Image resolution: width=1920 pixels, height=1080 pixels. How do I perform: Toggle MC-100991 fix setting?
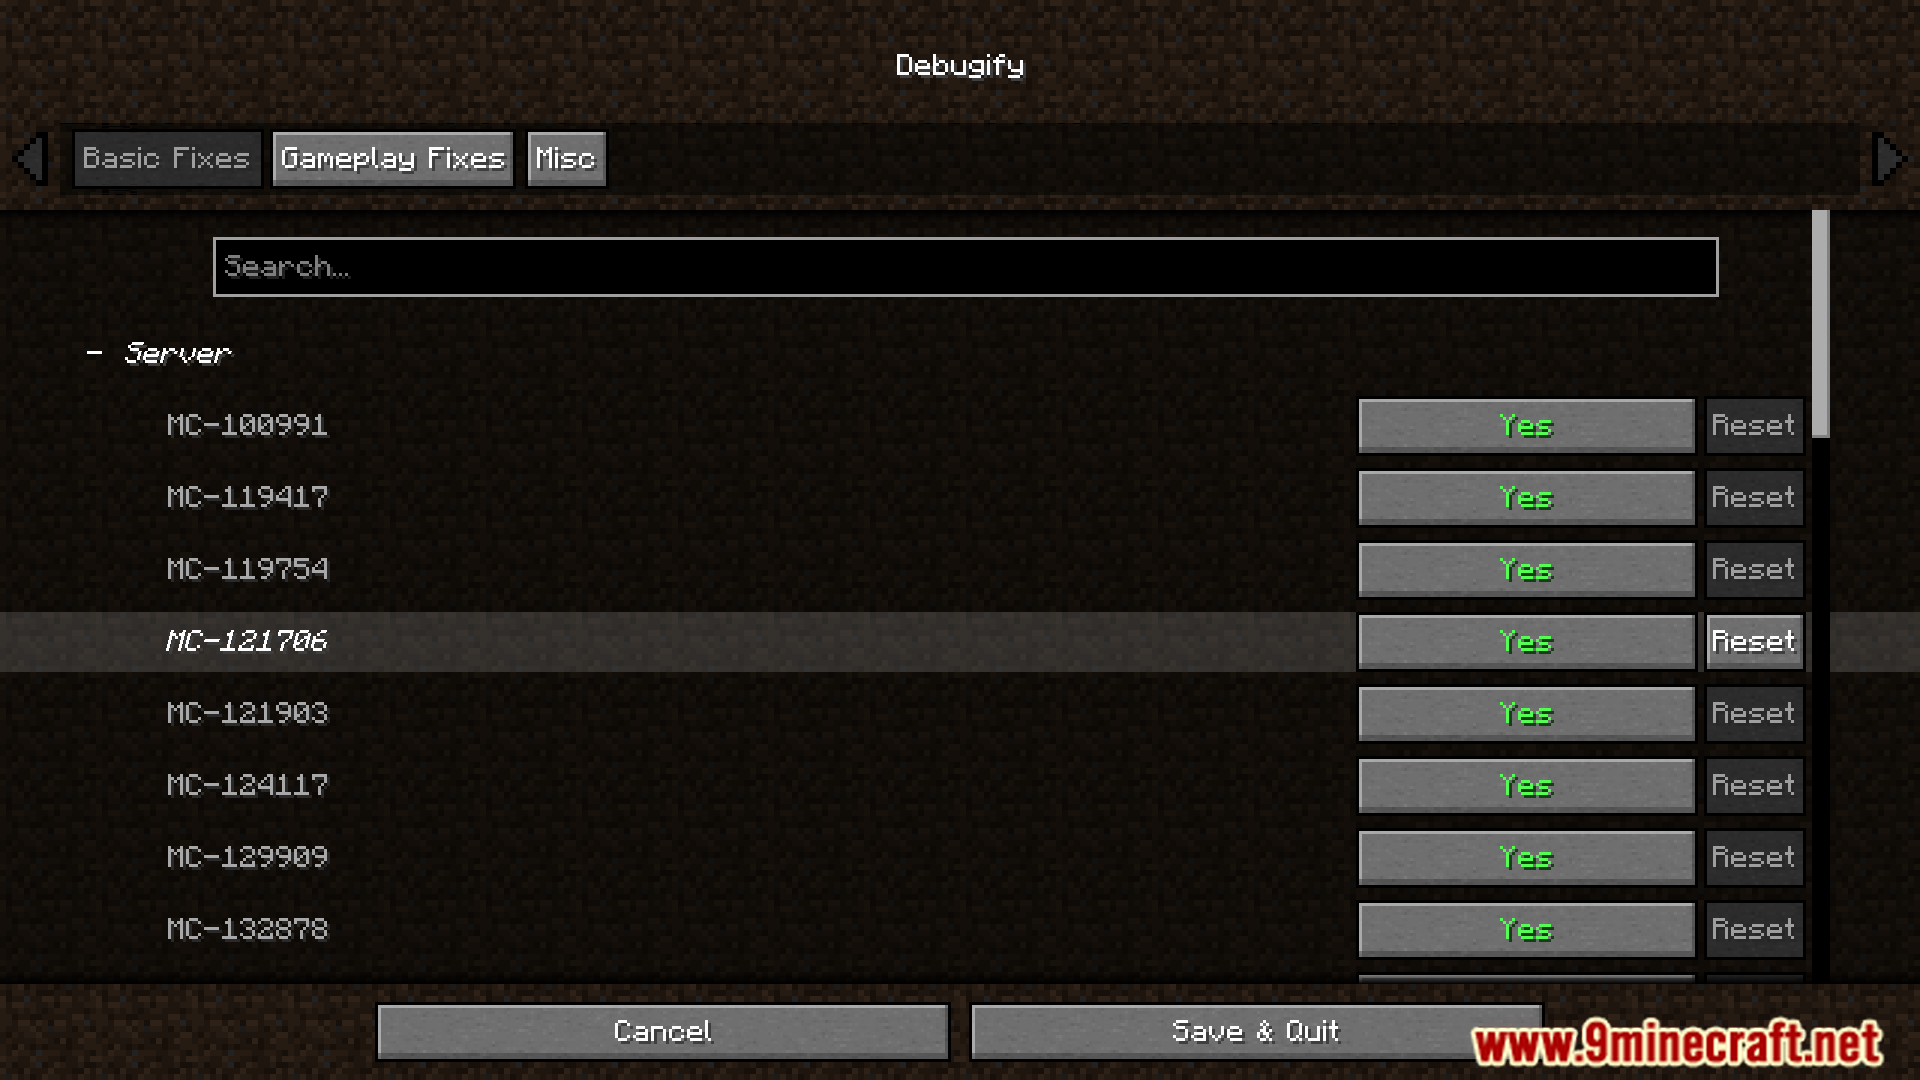1524,425
